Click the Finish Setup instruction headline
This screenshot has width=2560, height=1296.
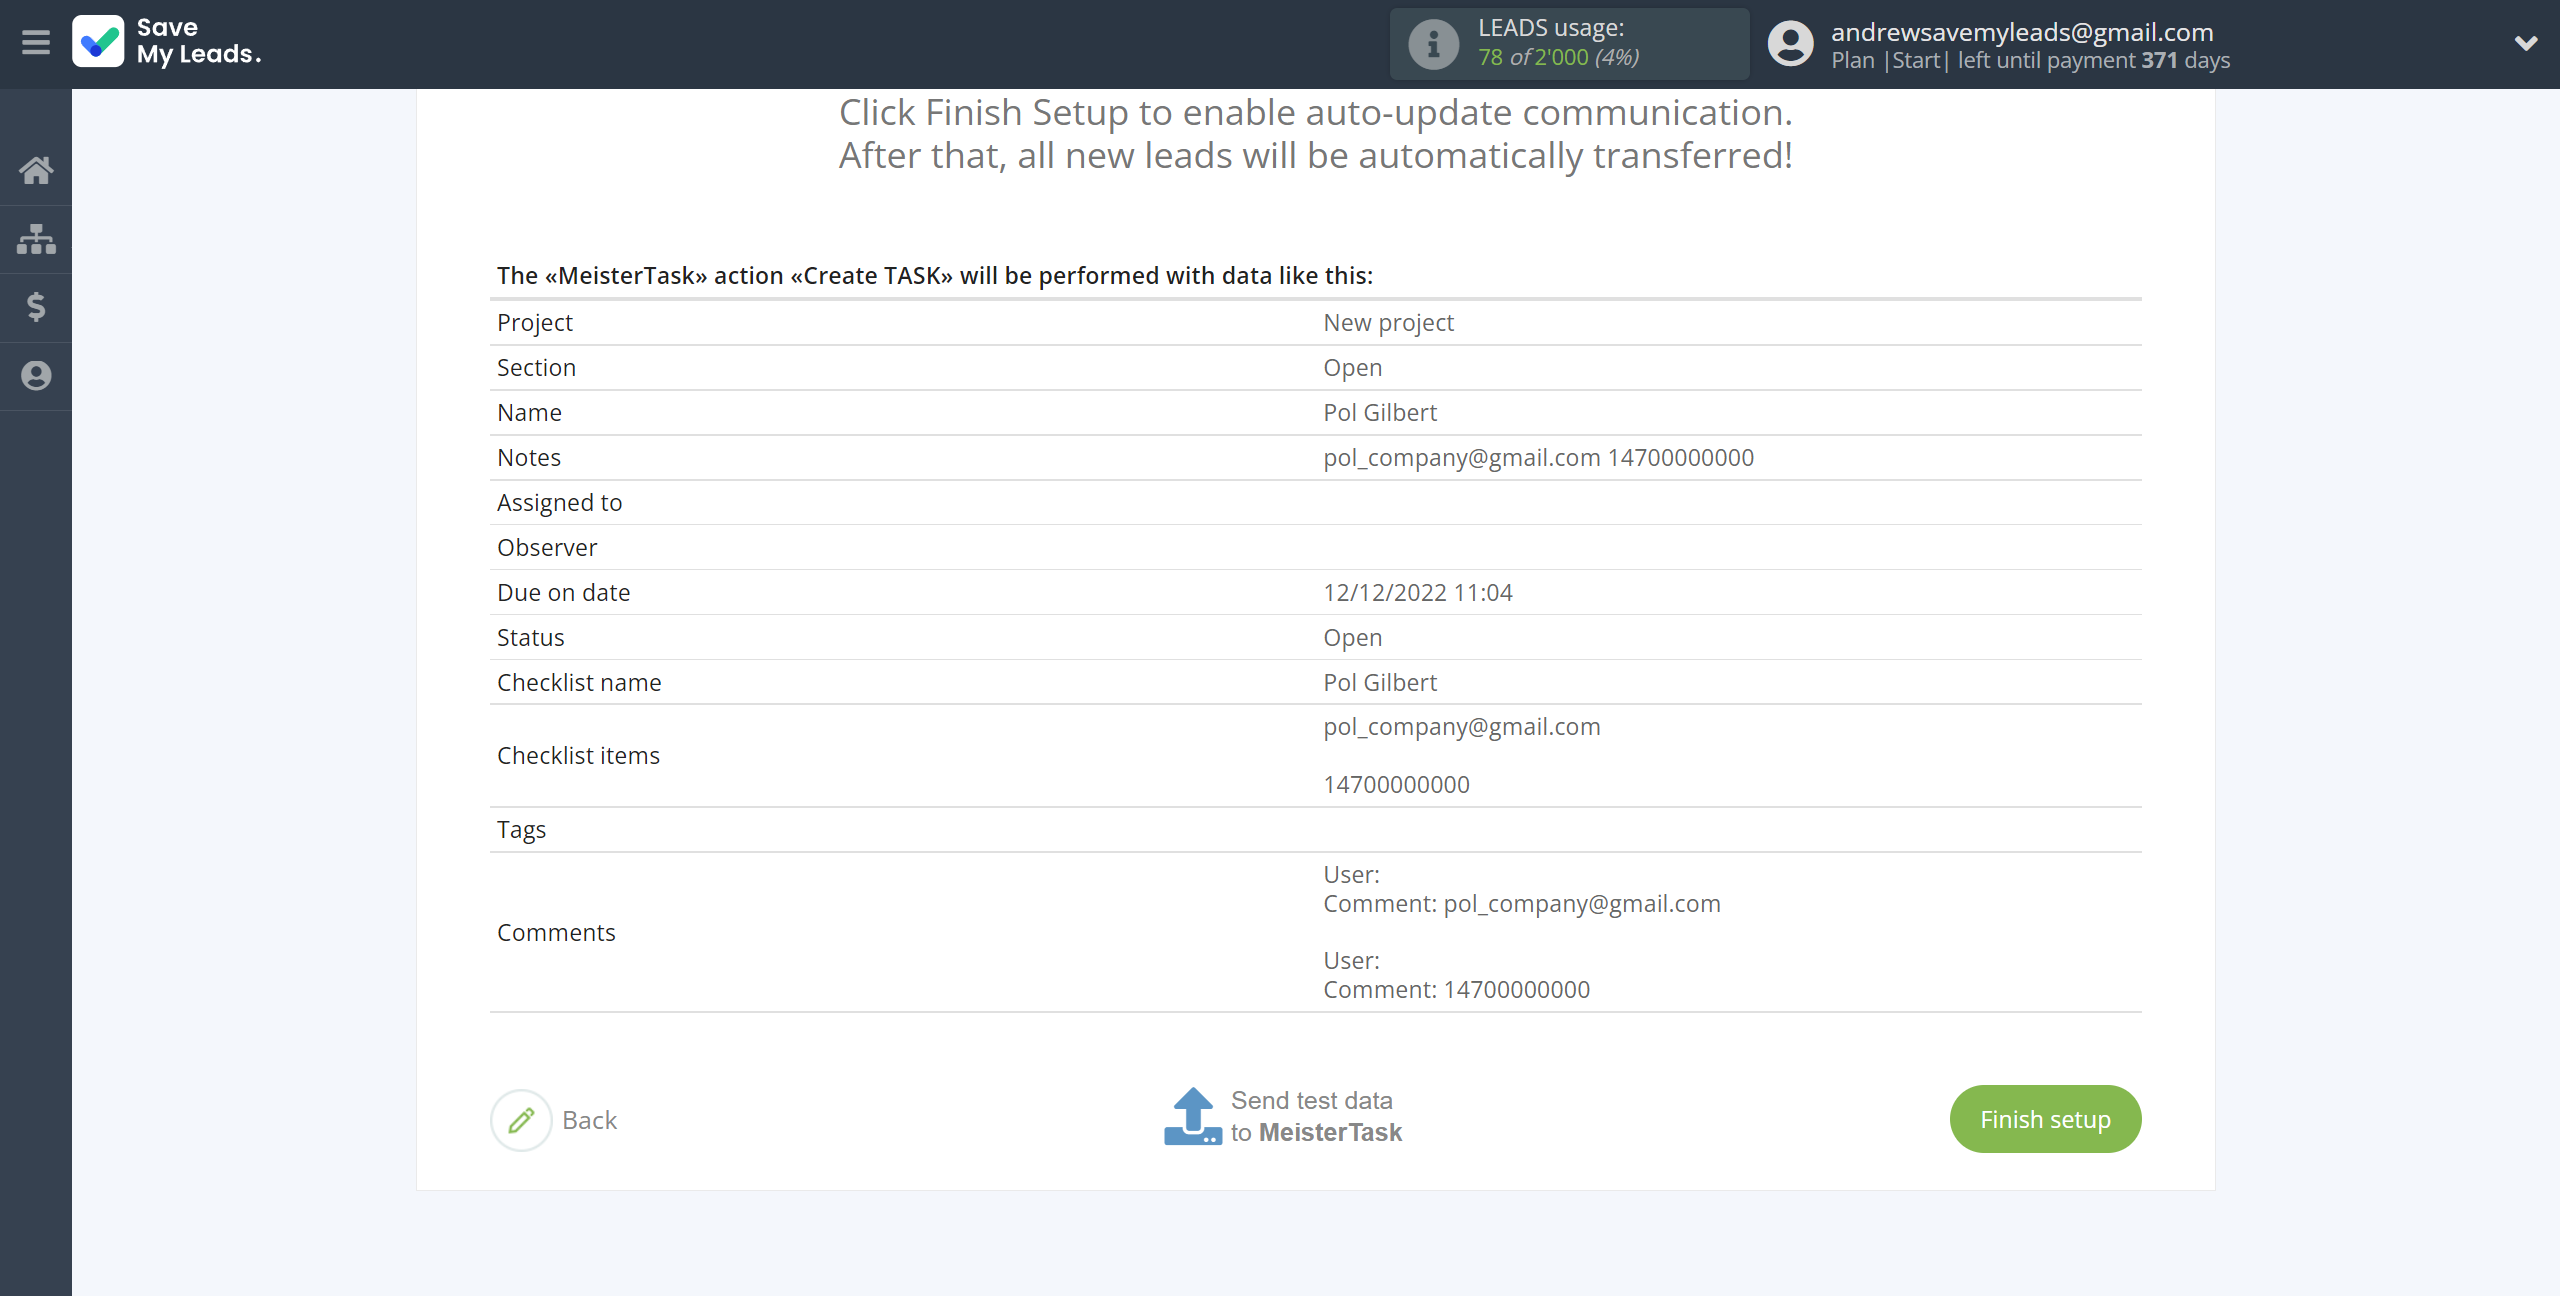pos(1315,134)
